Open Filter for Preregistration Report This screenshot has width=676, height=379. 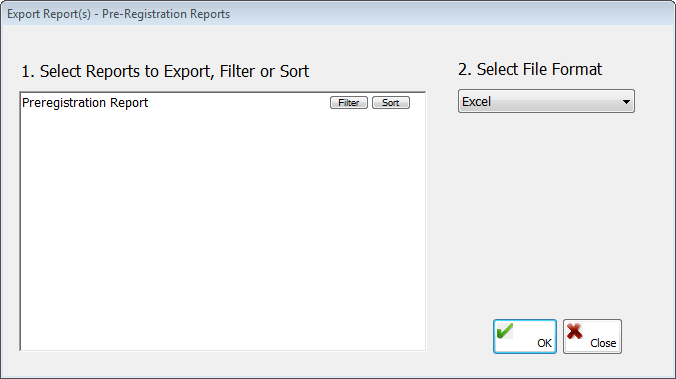(x=349, y=103)
